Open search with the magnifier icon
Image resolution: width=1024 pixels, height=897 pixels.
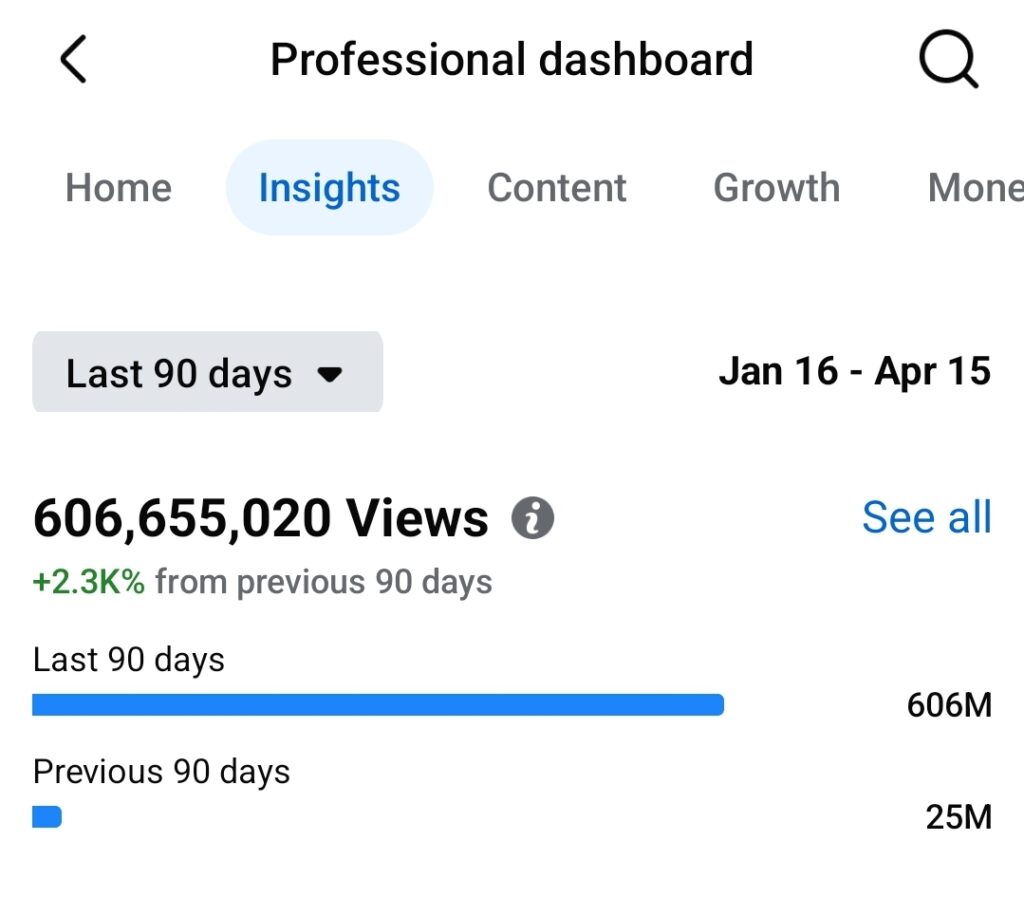tap(947, 60)
